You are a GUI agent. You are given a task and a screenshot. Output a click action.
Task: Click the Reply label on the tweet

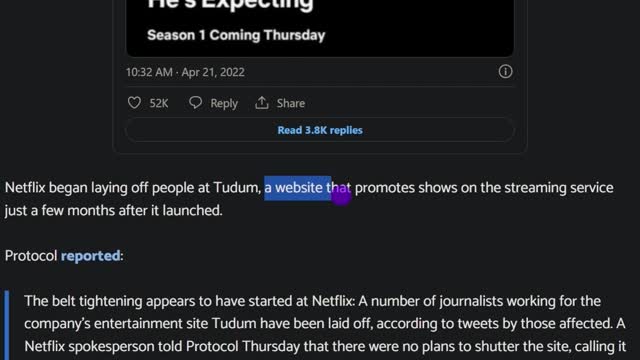pos(224,103)
